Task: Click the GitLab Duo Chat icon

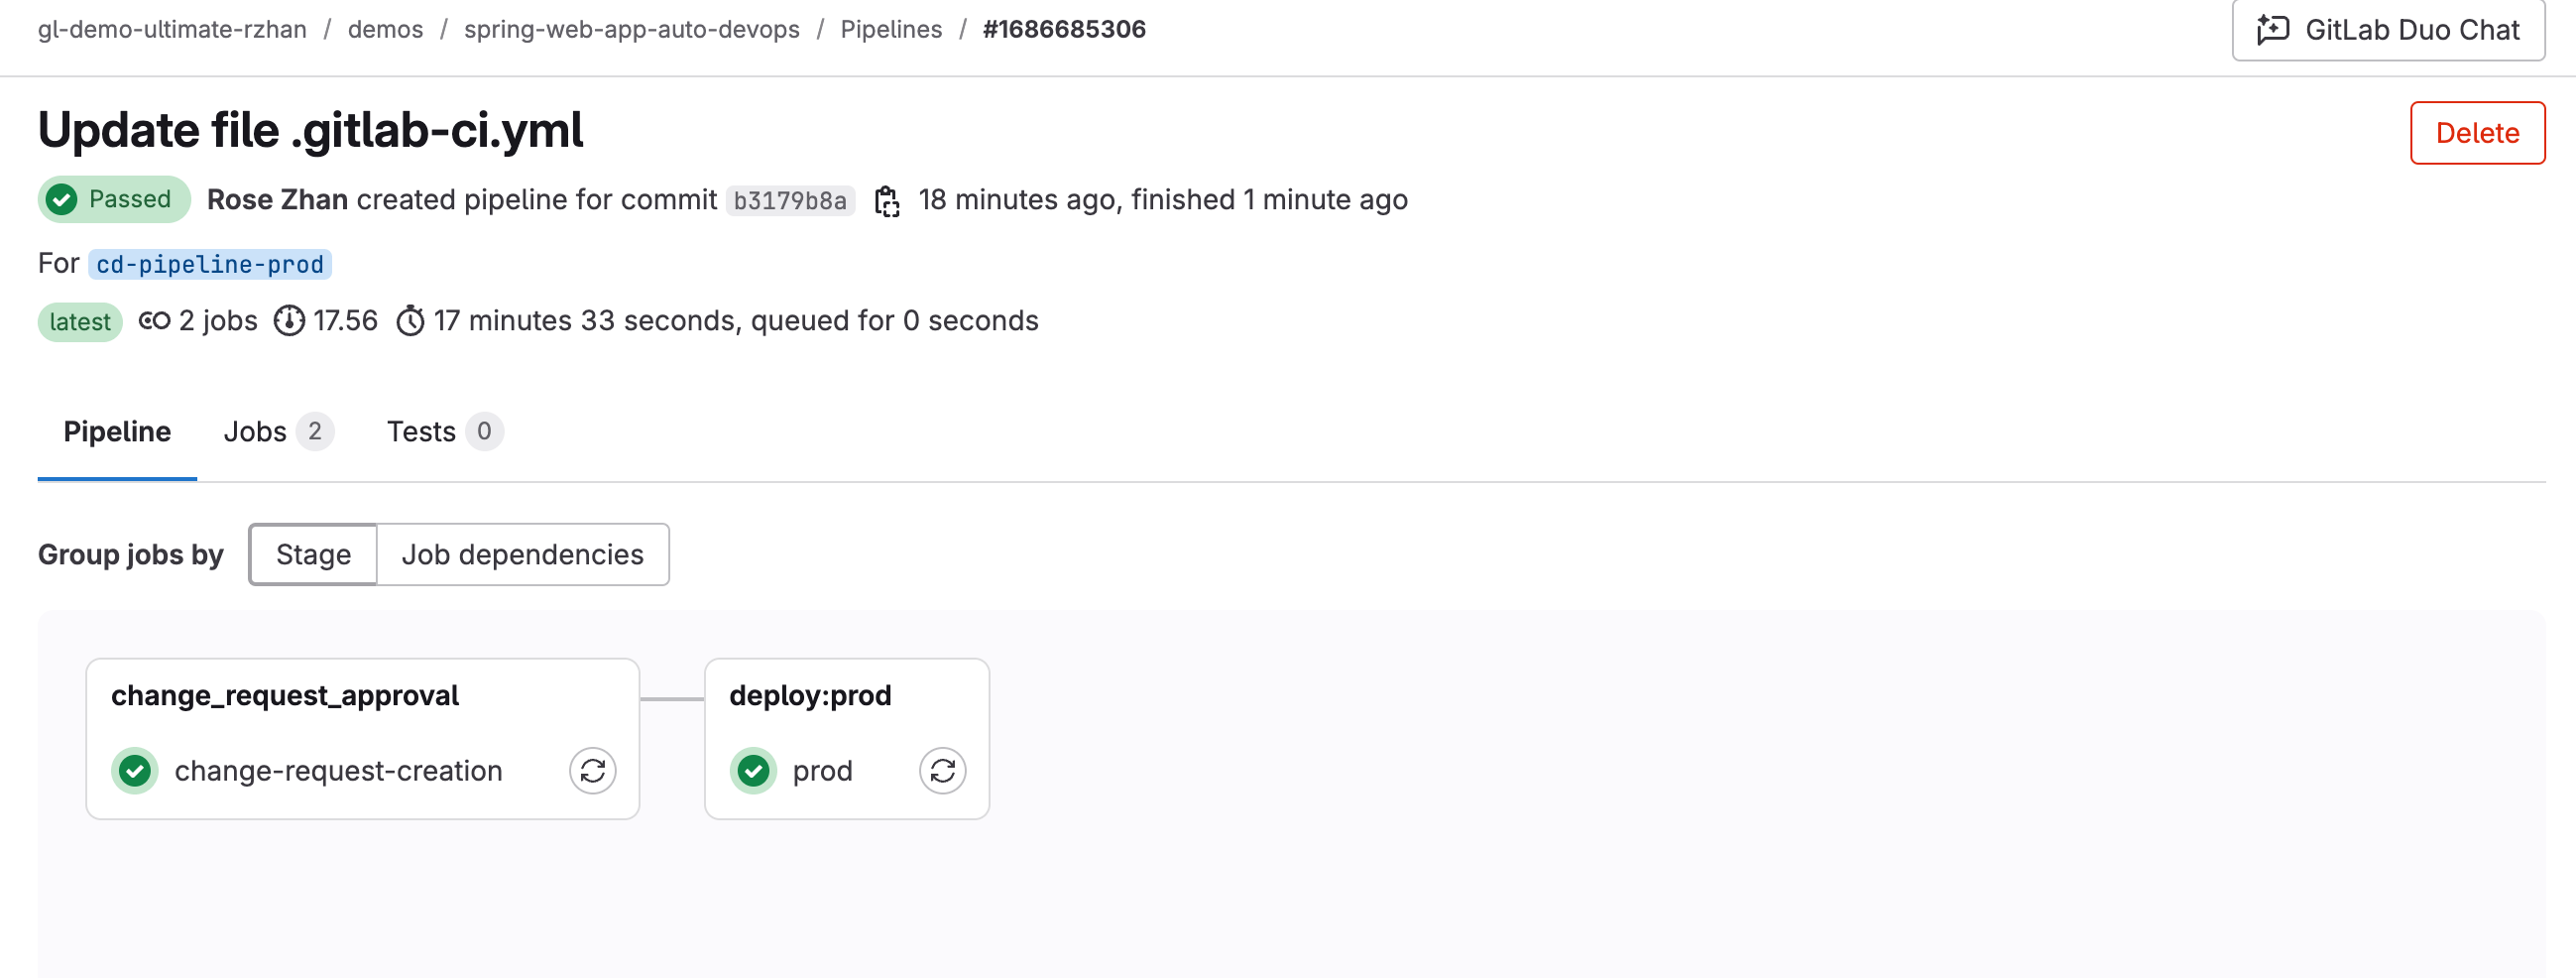Action: tap(2273, 30)
